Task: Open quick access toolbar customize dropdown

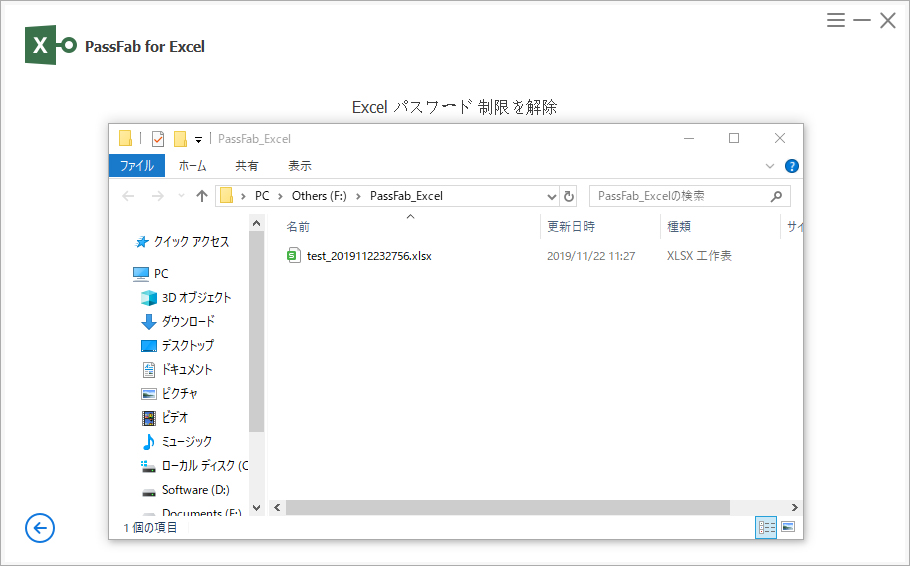Action: (198, 139)
